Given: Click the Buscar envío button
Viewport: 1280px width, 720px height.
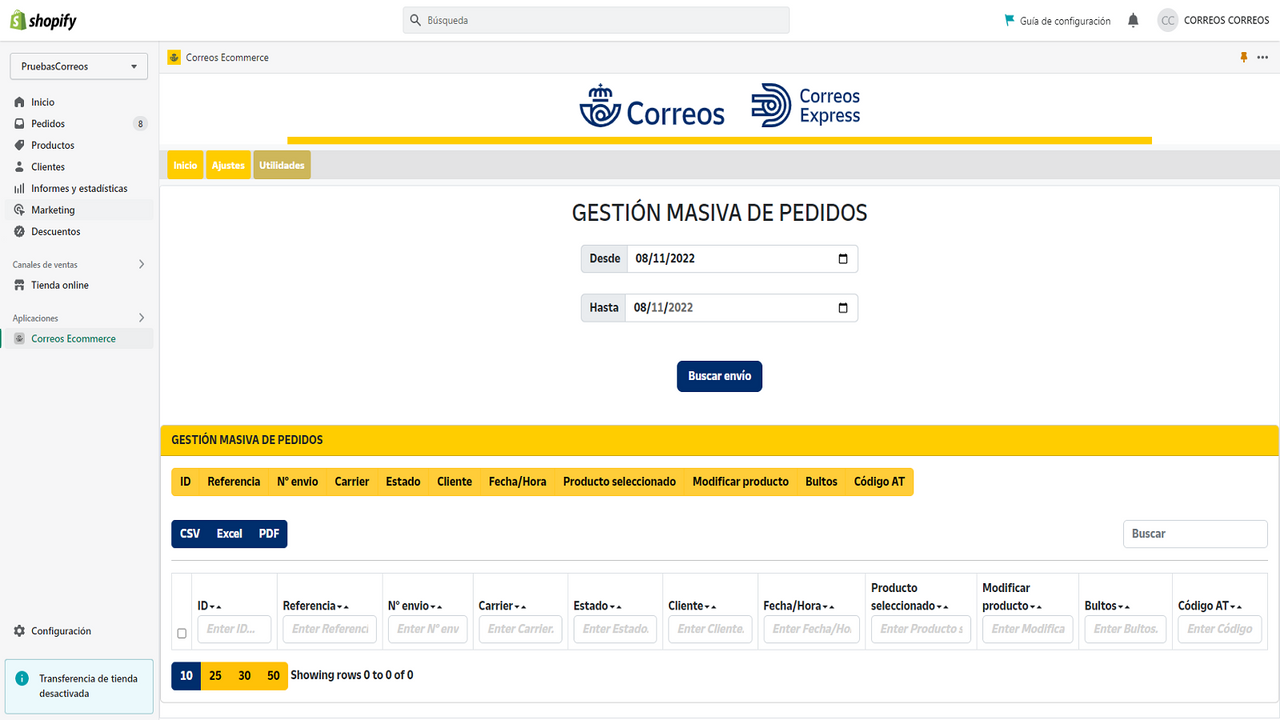Looking at the screenshot, I should (720, 377).
